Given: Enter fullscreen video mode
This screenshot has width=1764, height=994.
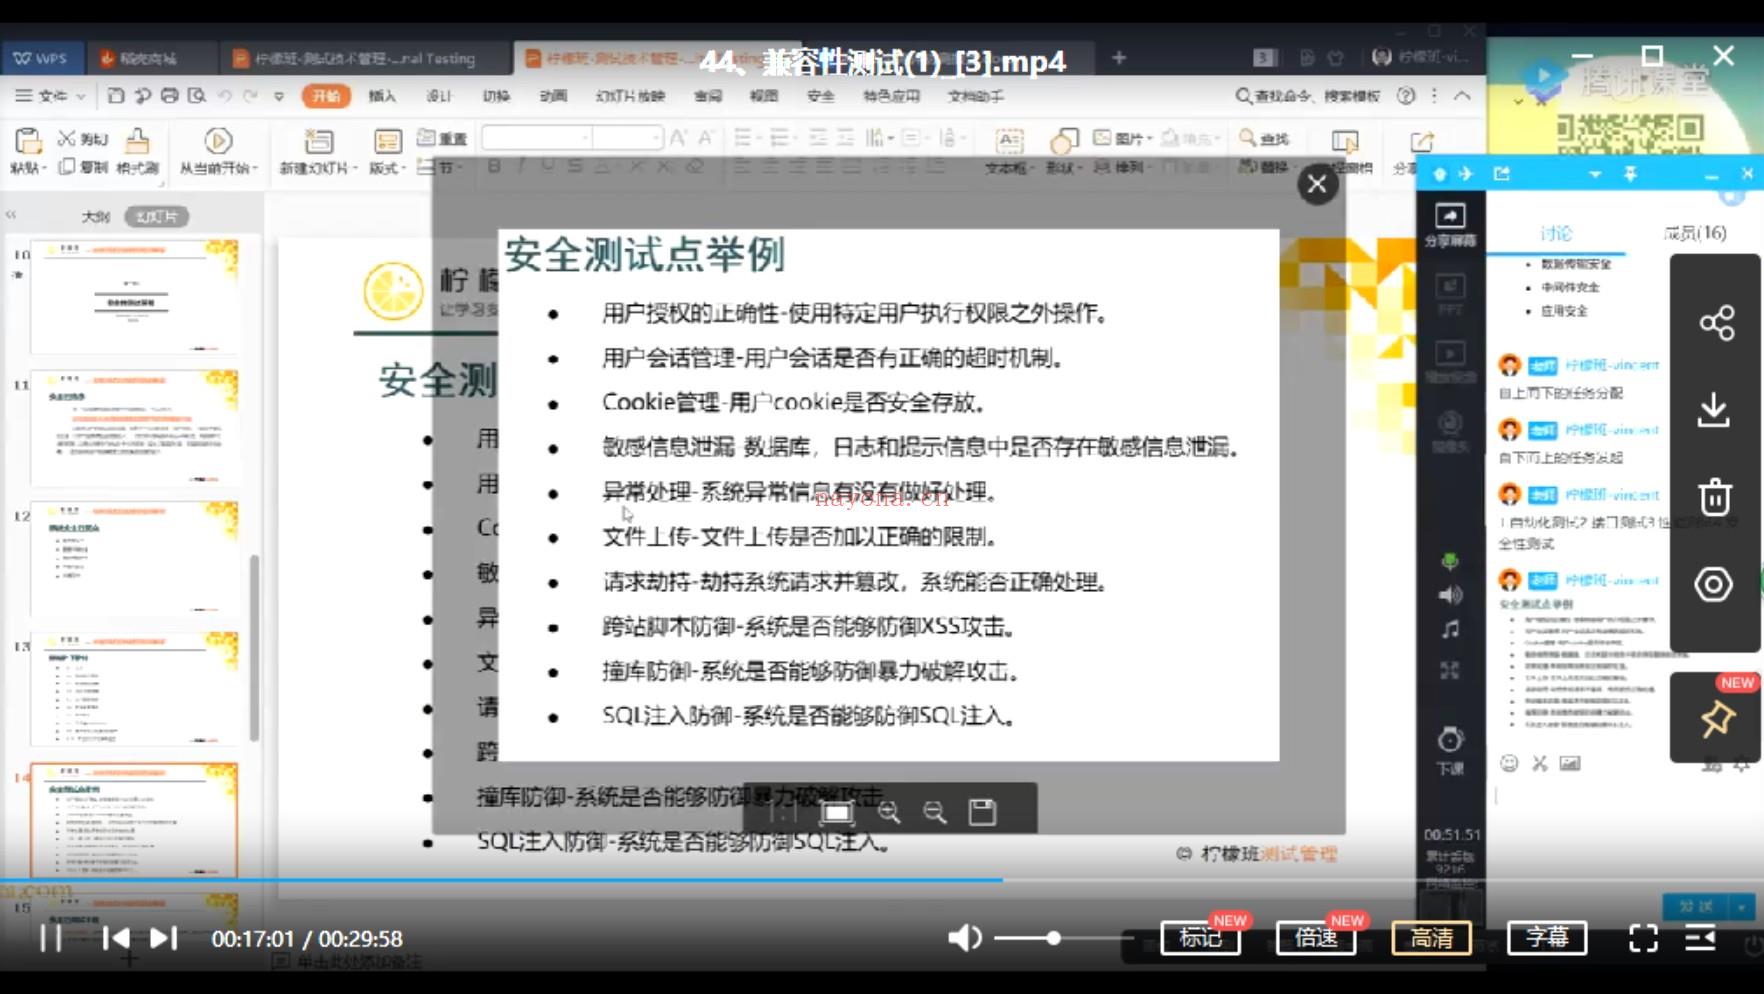Looking at the screenshot, I should [1643, 938].
